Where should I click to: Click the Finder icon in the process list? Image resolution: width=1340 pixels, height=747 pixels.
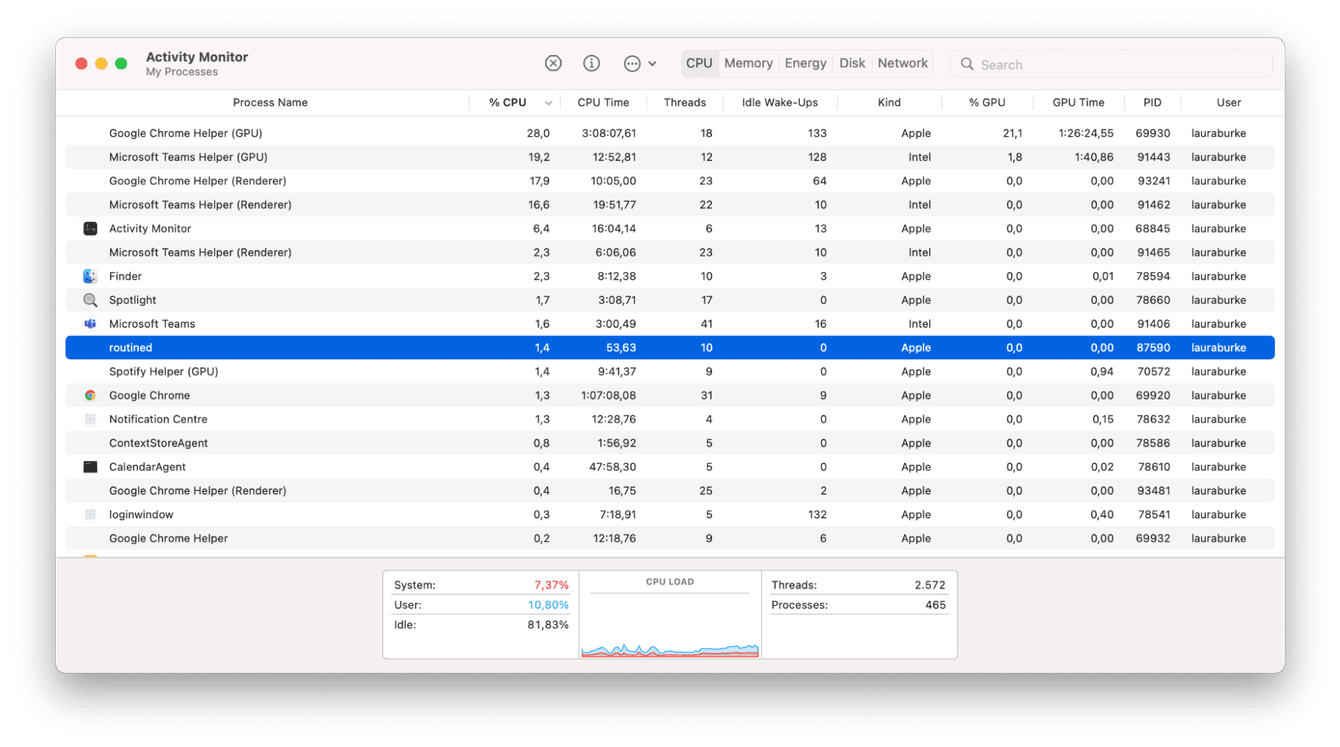(x=90, y=275)
